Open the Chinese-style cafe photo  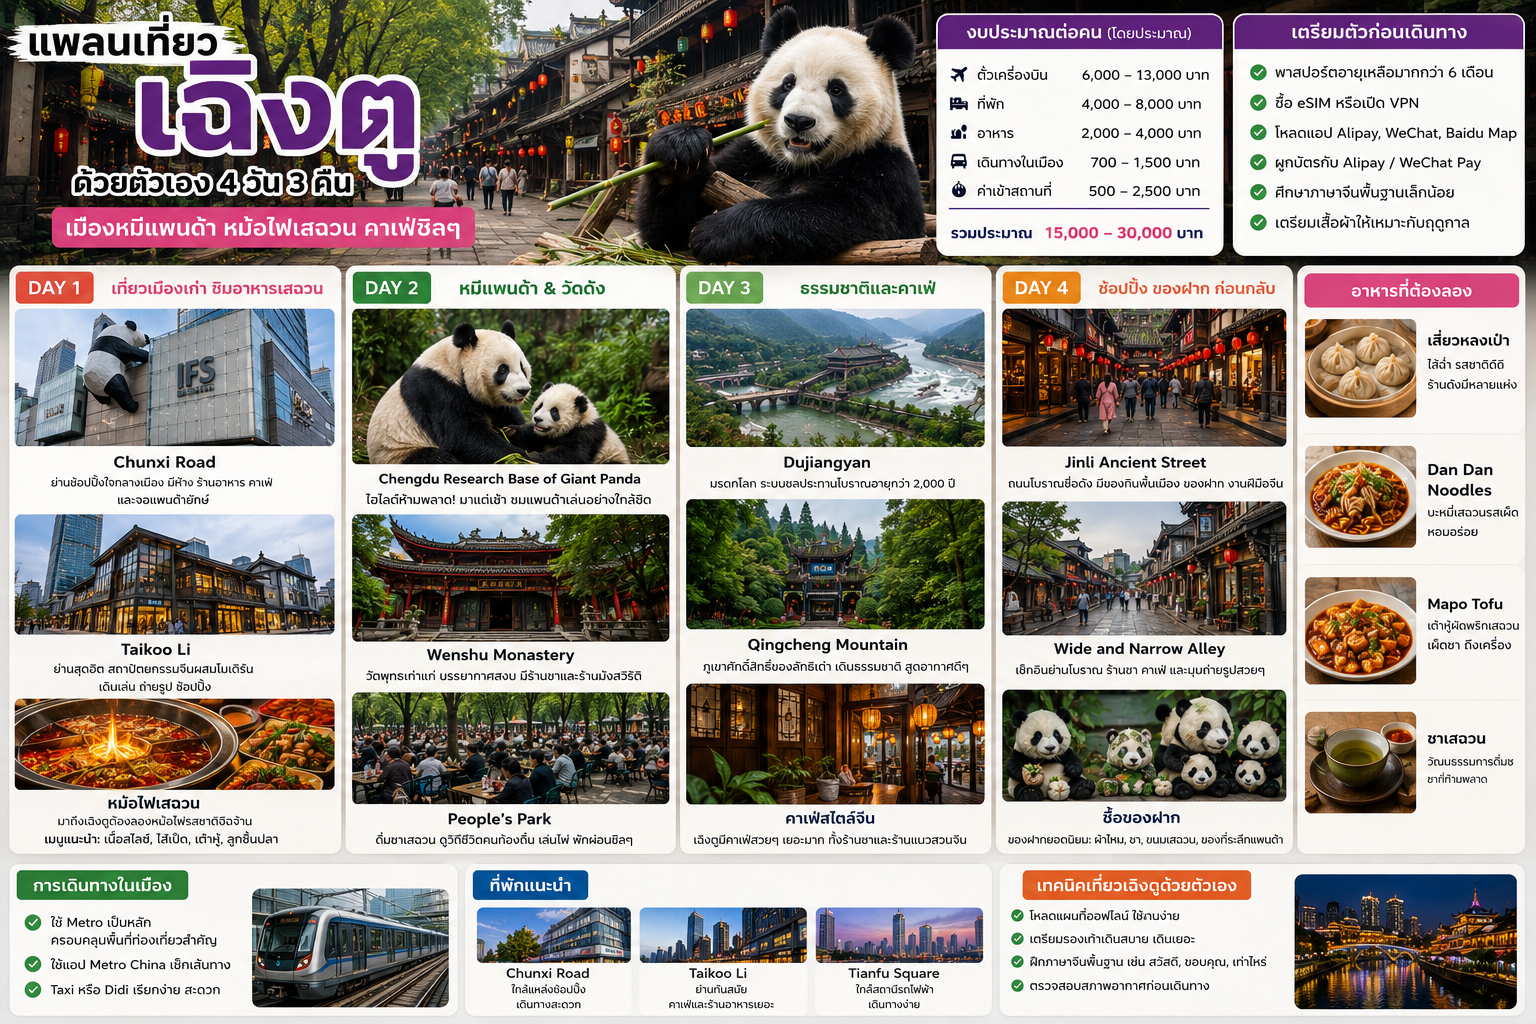coord(835,744)
